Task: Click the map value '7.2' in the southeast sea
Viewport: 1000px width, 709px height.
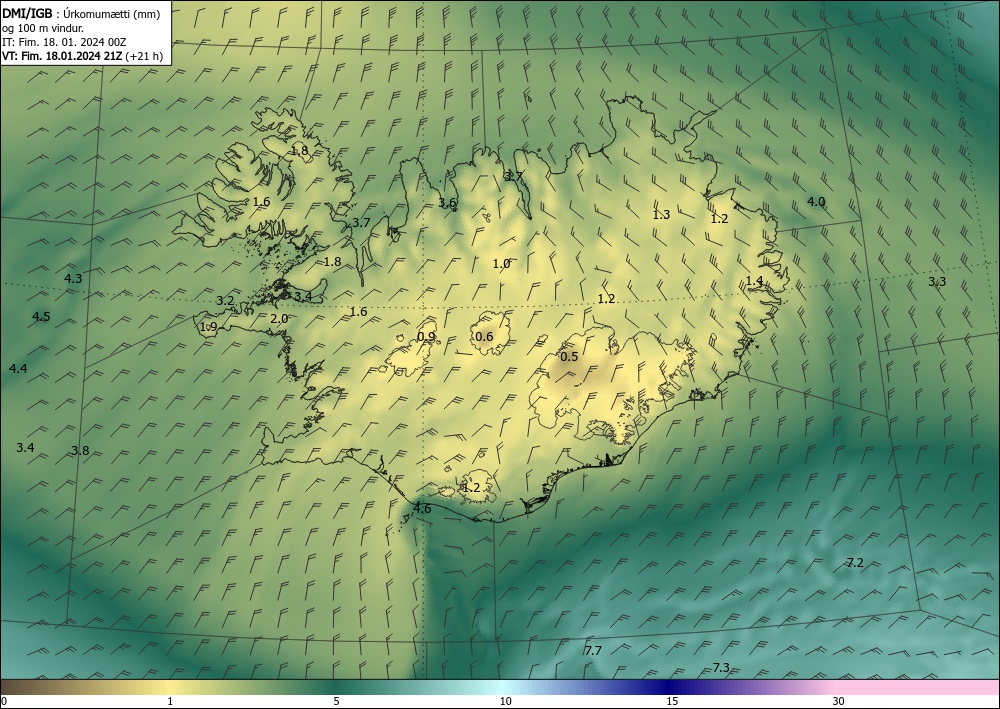Action: click(855, 563)
